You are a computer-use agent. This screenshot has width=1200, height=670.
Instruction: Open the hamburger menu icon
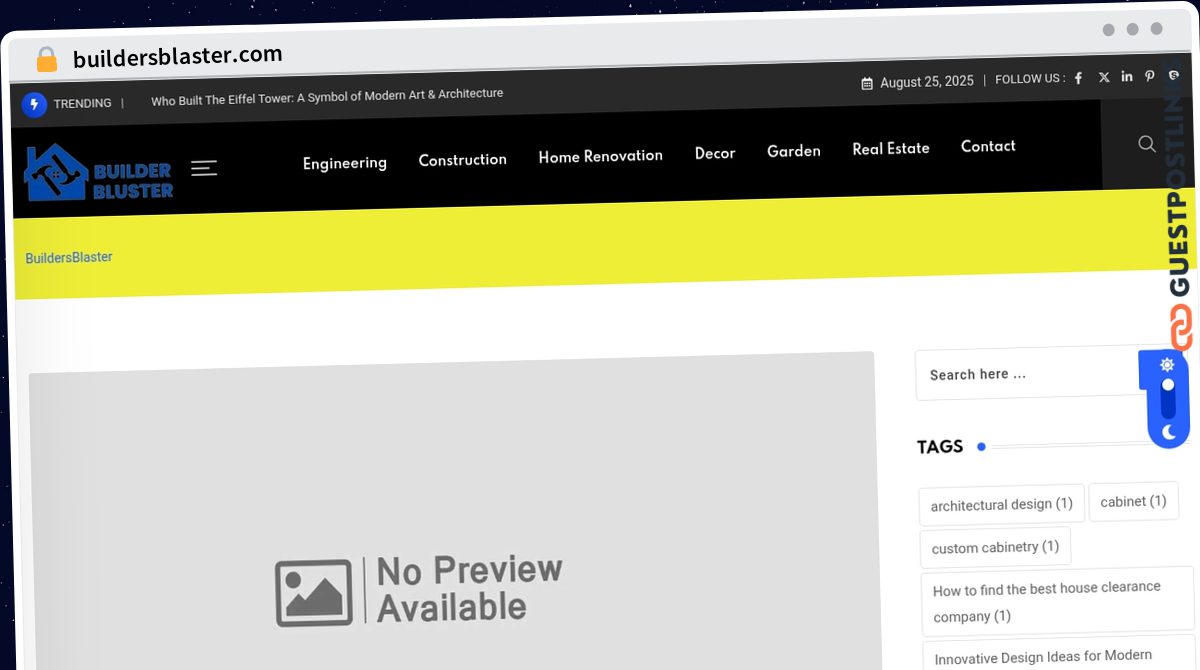[204, 168]
